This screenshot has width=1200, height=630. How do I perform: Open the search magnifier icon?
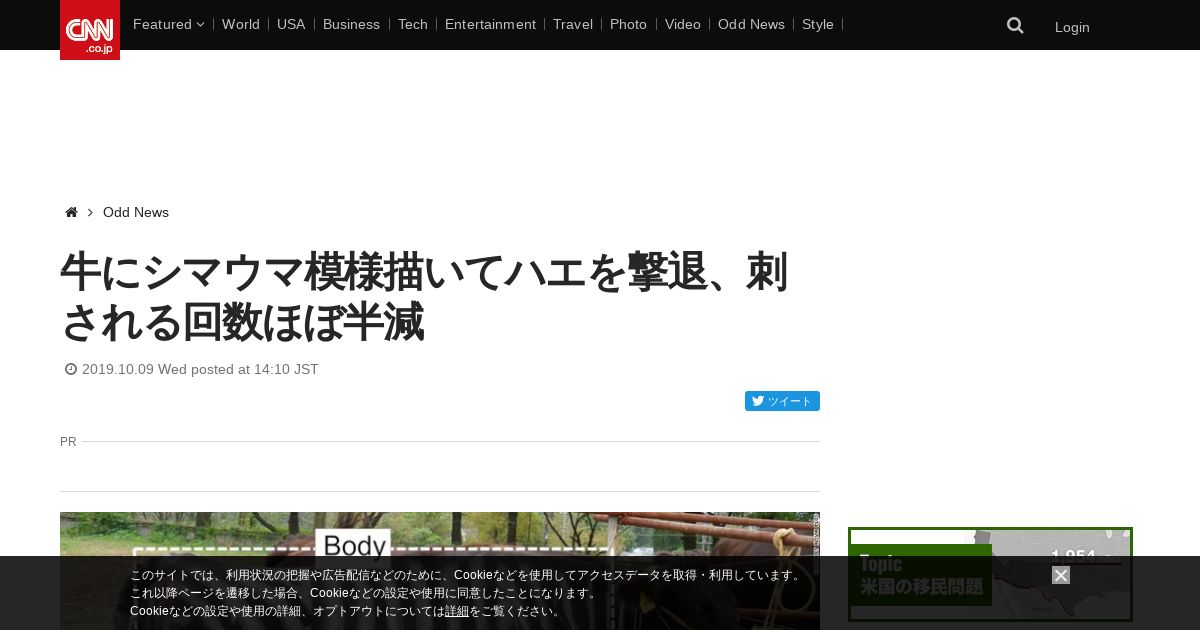click(1015, 26)
